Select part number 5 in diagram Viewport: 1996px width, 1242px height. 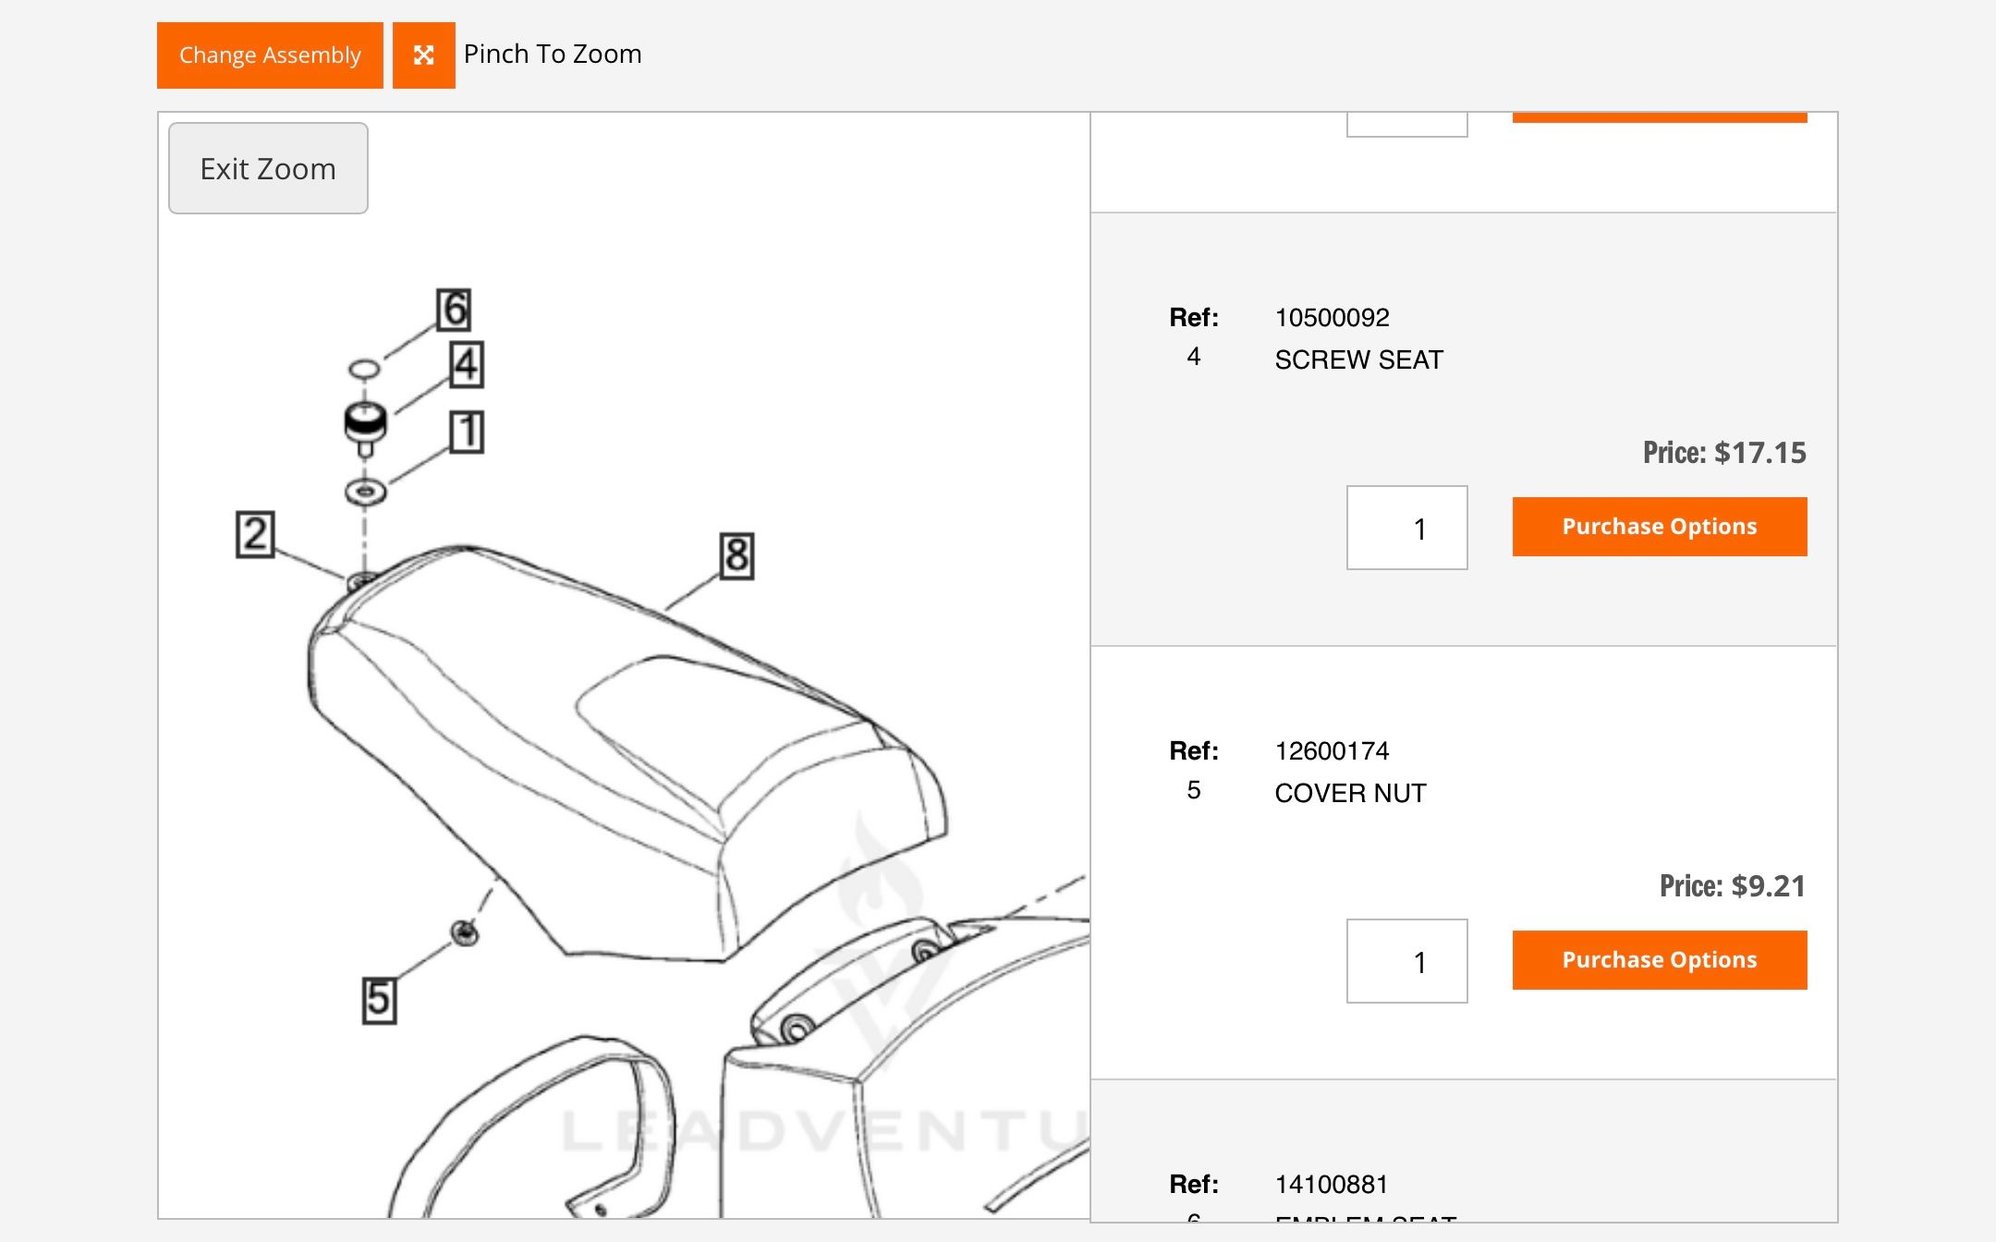pos(379,999)
